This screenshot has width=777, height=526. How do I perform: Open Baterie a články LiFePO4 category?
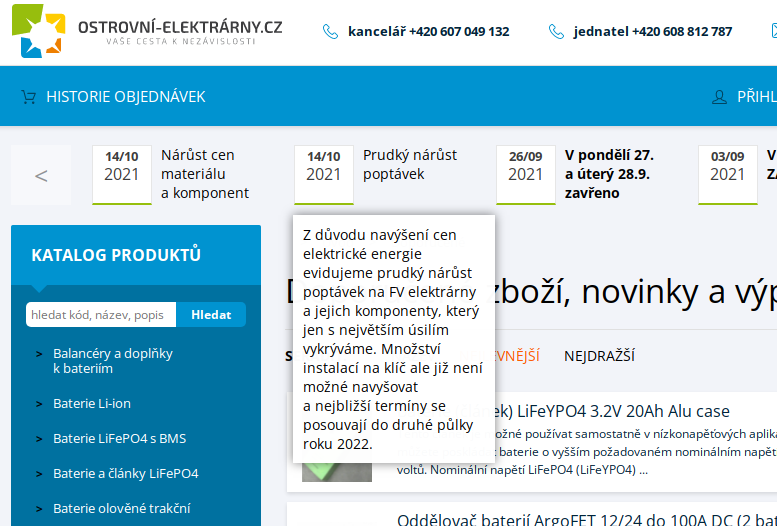tap(125, 474)
